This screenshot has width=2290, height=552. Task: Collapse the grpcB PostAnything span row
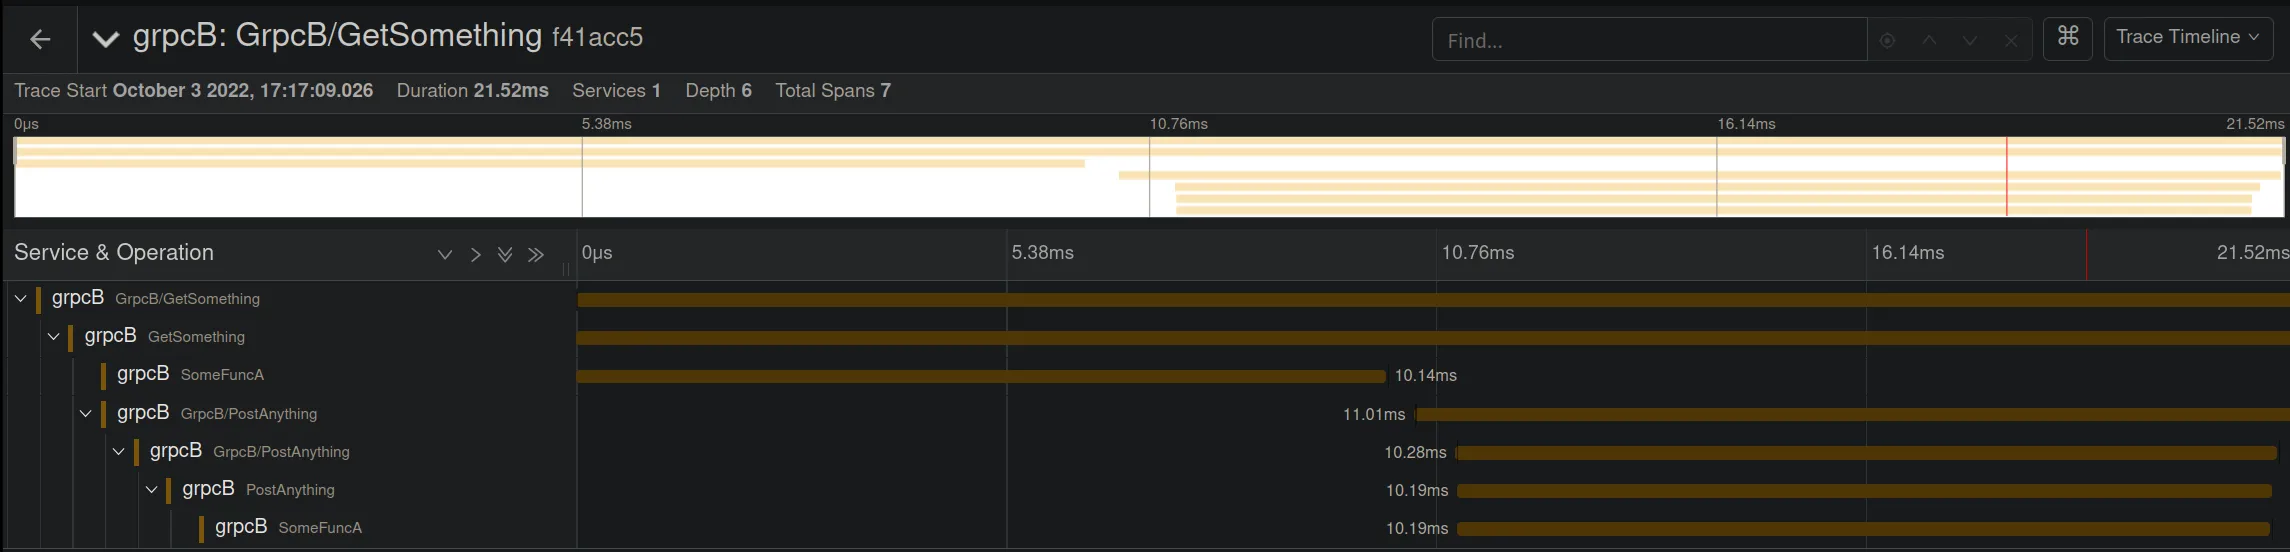(151, 489)
